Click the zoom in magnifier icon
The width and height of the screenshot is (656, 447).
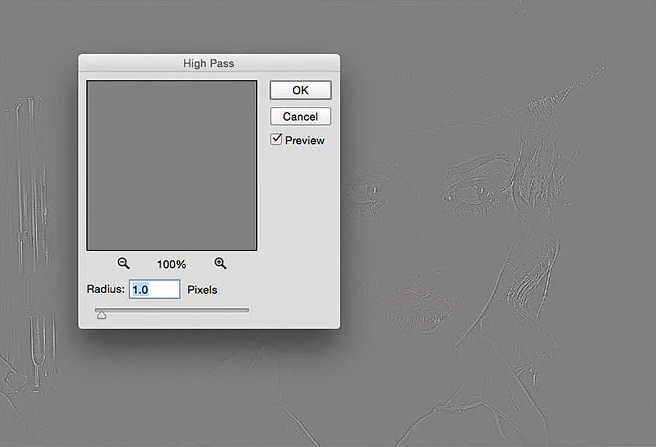click(x=220, y=263)
